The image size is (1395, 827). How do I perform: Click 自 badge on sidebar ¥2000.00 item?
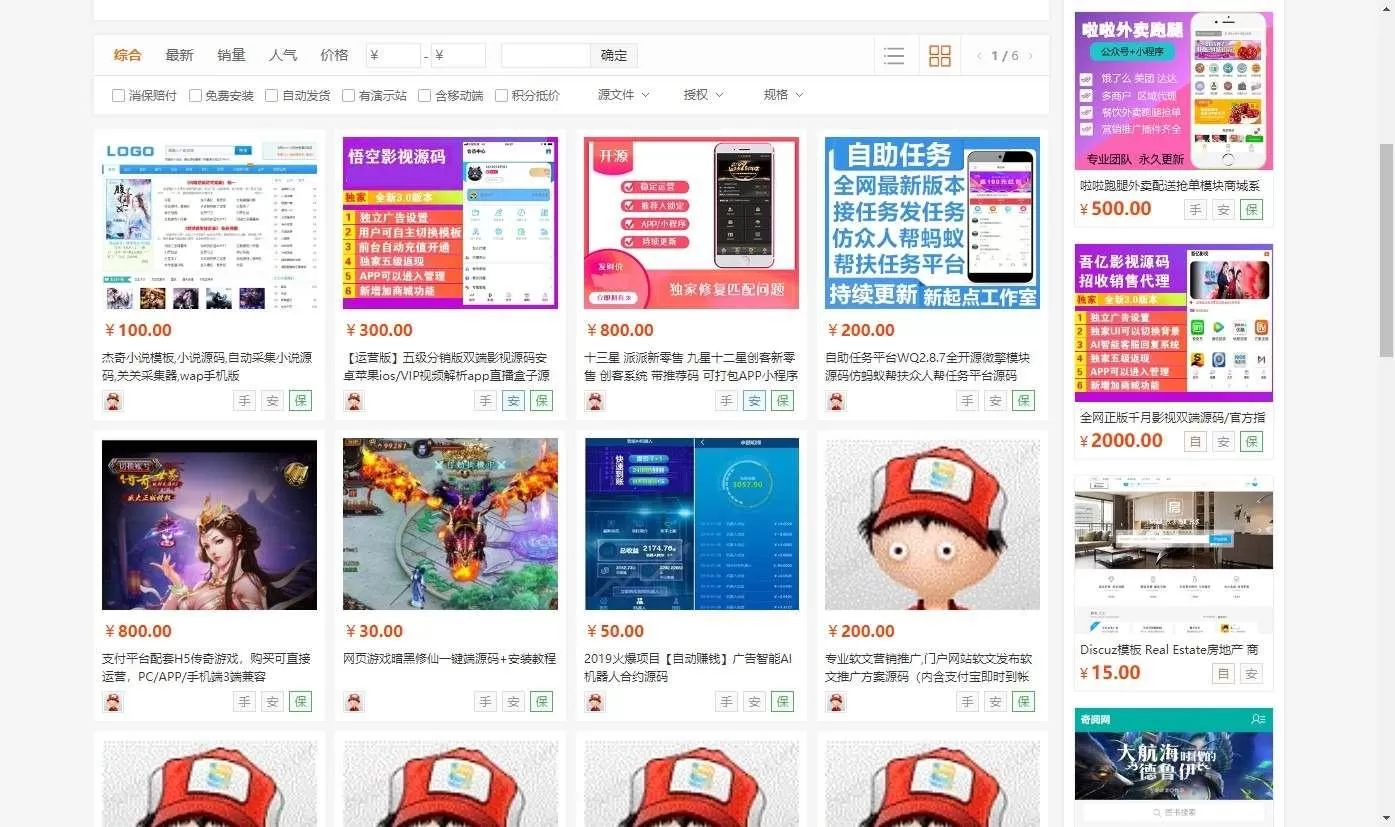pyautogui.click(x=1196, y=441)
